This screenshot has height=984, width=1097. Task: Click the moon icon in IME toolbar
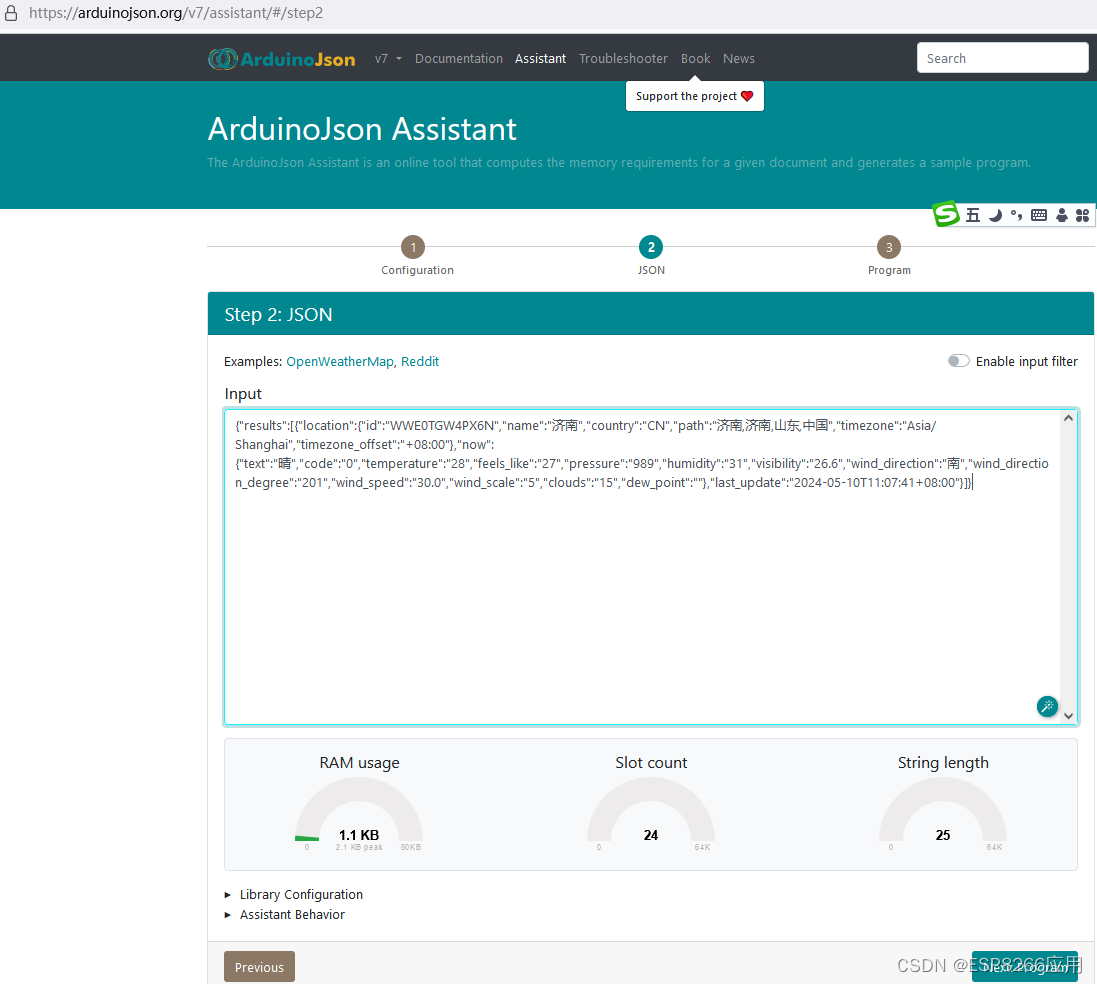pos(995,216)
